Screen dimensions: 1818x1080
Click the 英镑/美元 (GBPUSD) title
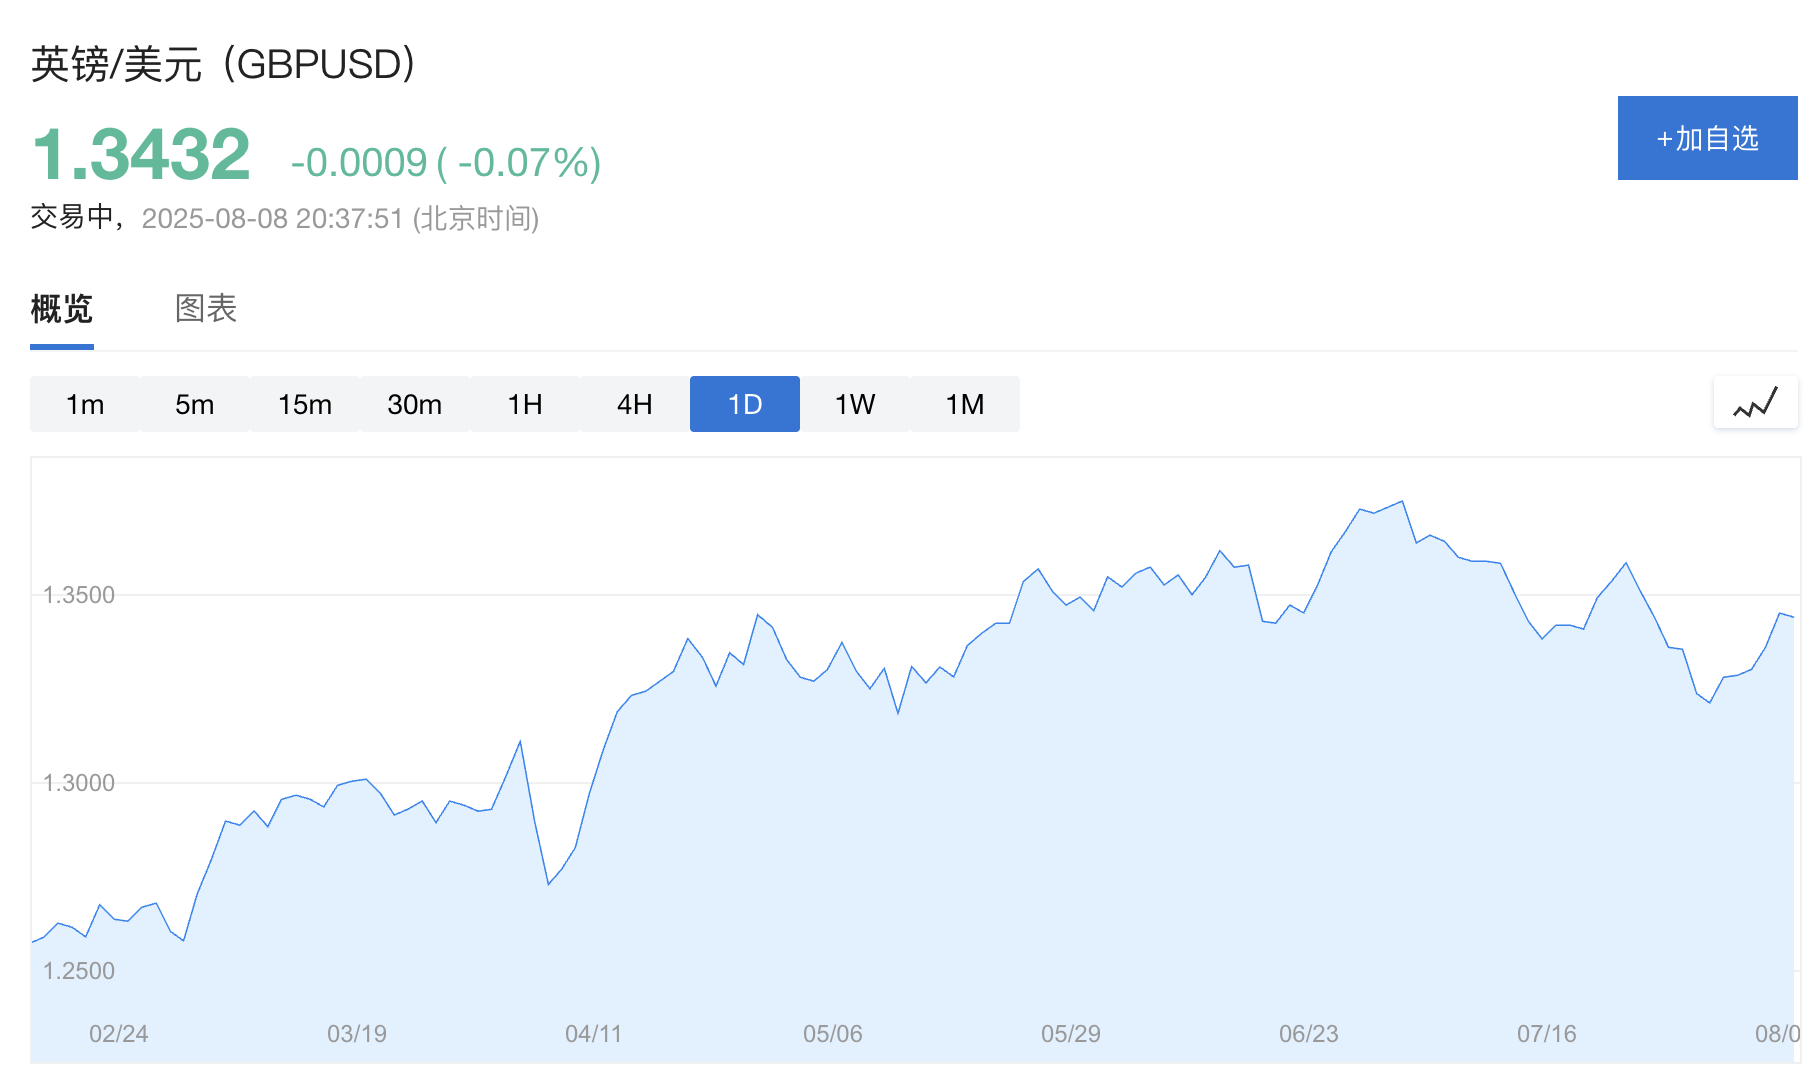(223, 65)
